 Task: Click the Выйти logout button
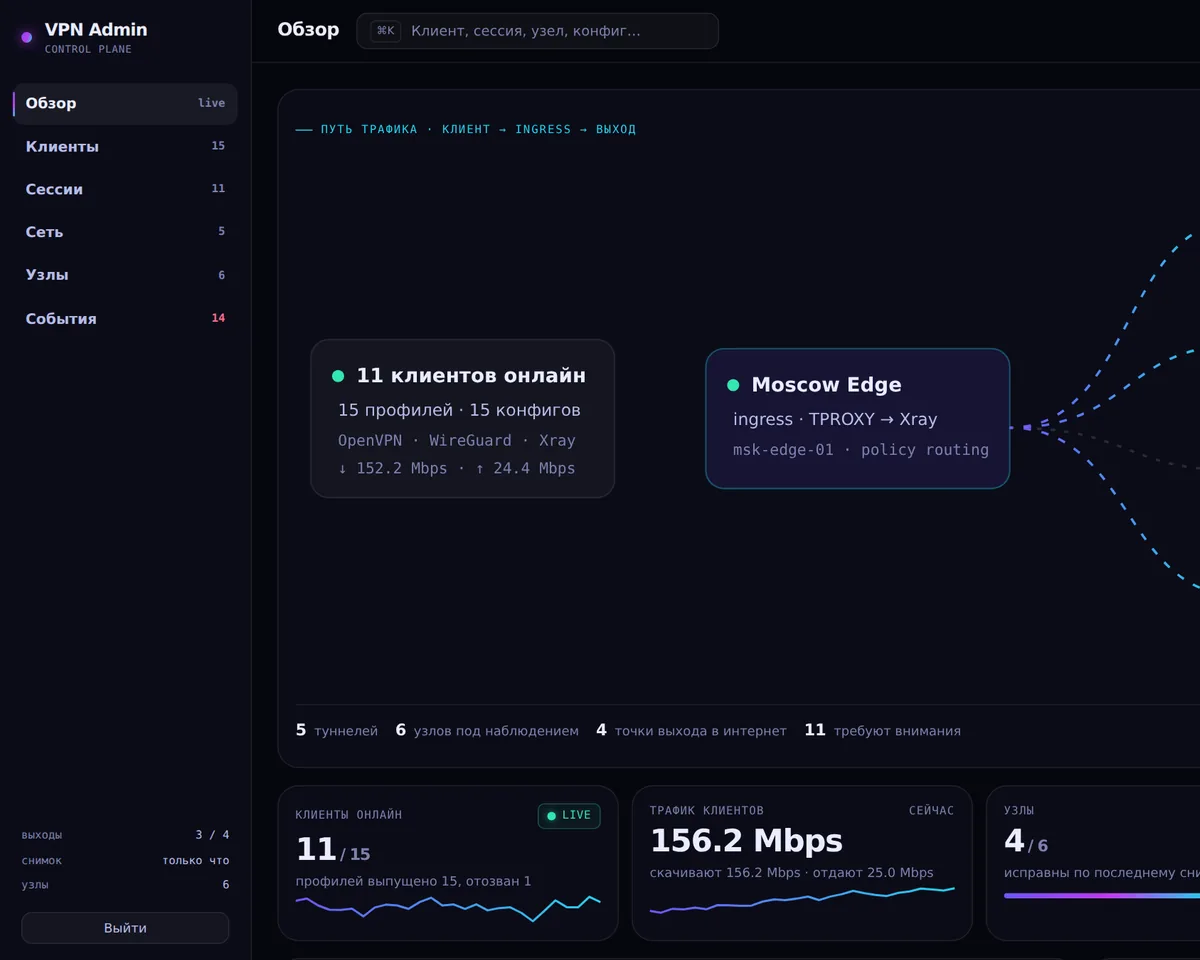pyautogui.click(x=125, y=928)
